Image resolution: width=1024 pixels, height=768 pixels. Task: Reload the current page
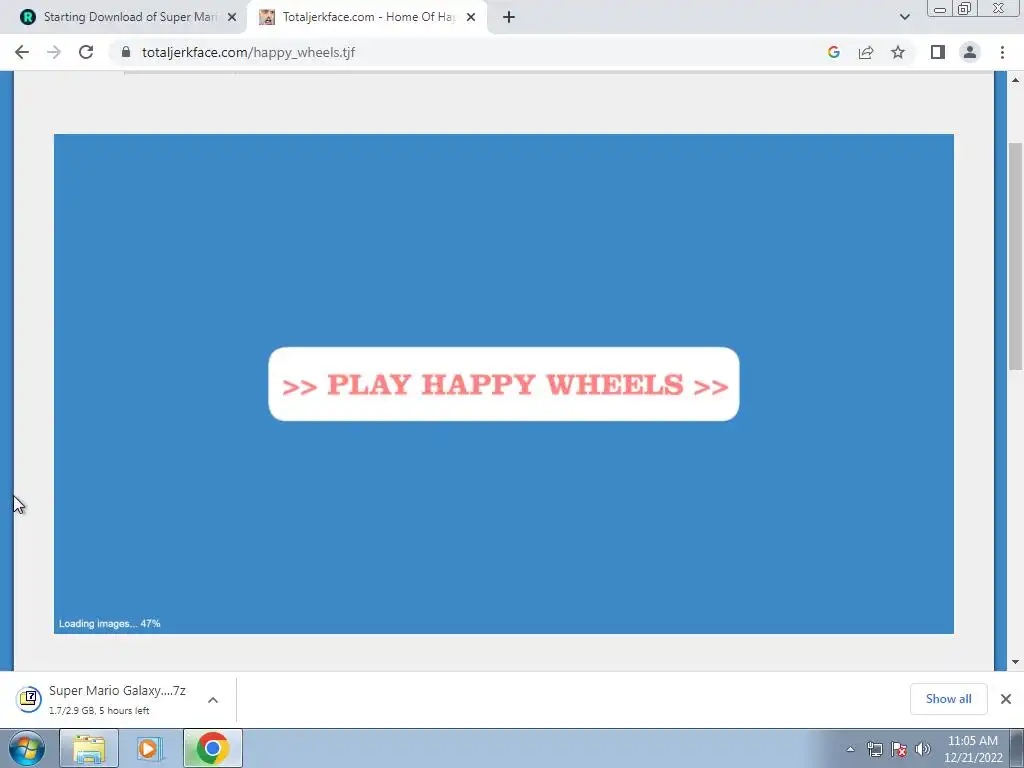(x=86, y=52)
